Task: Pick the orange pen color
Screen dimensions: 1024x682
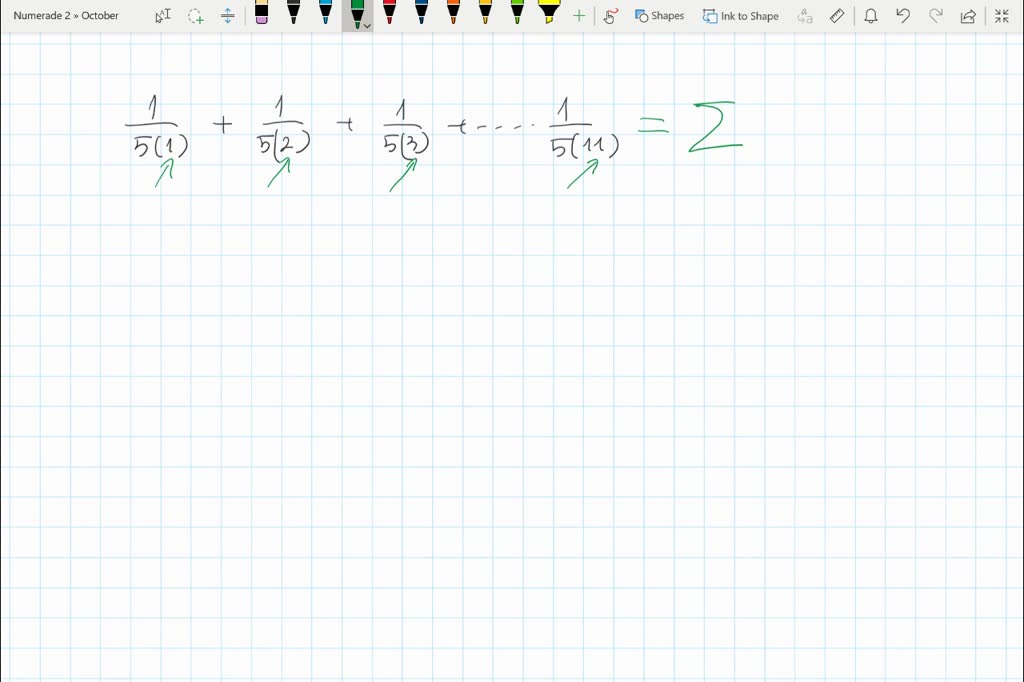Action: pos(453,15)
